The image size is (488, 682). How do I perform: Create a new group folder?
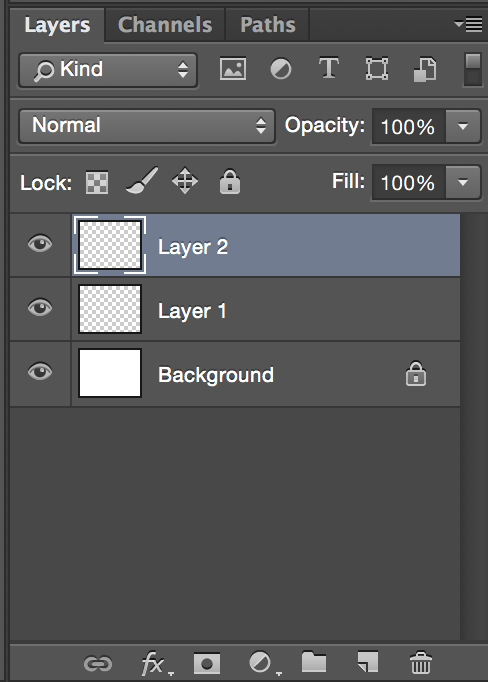click(x=314, y=662)
